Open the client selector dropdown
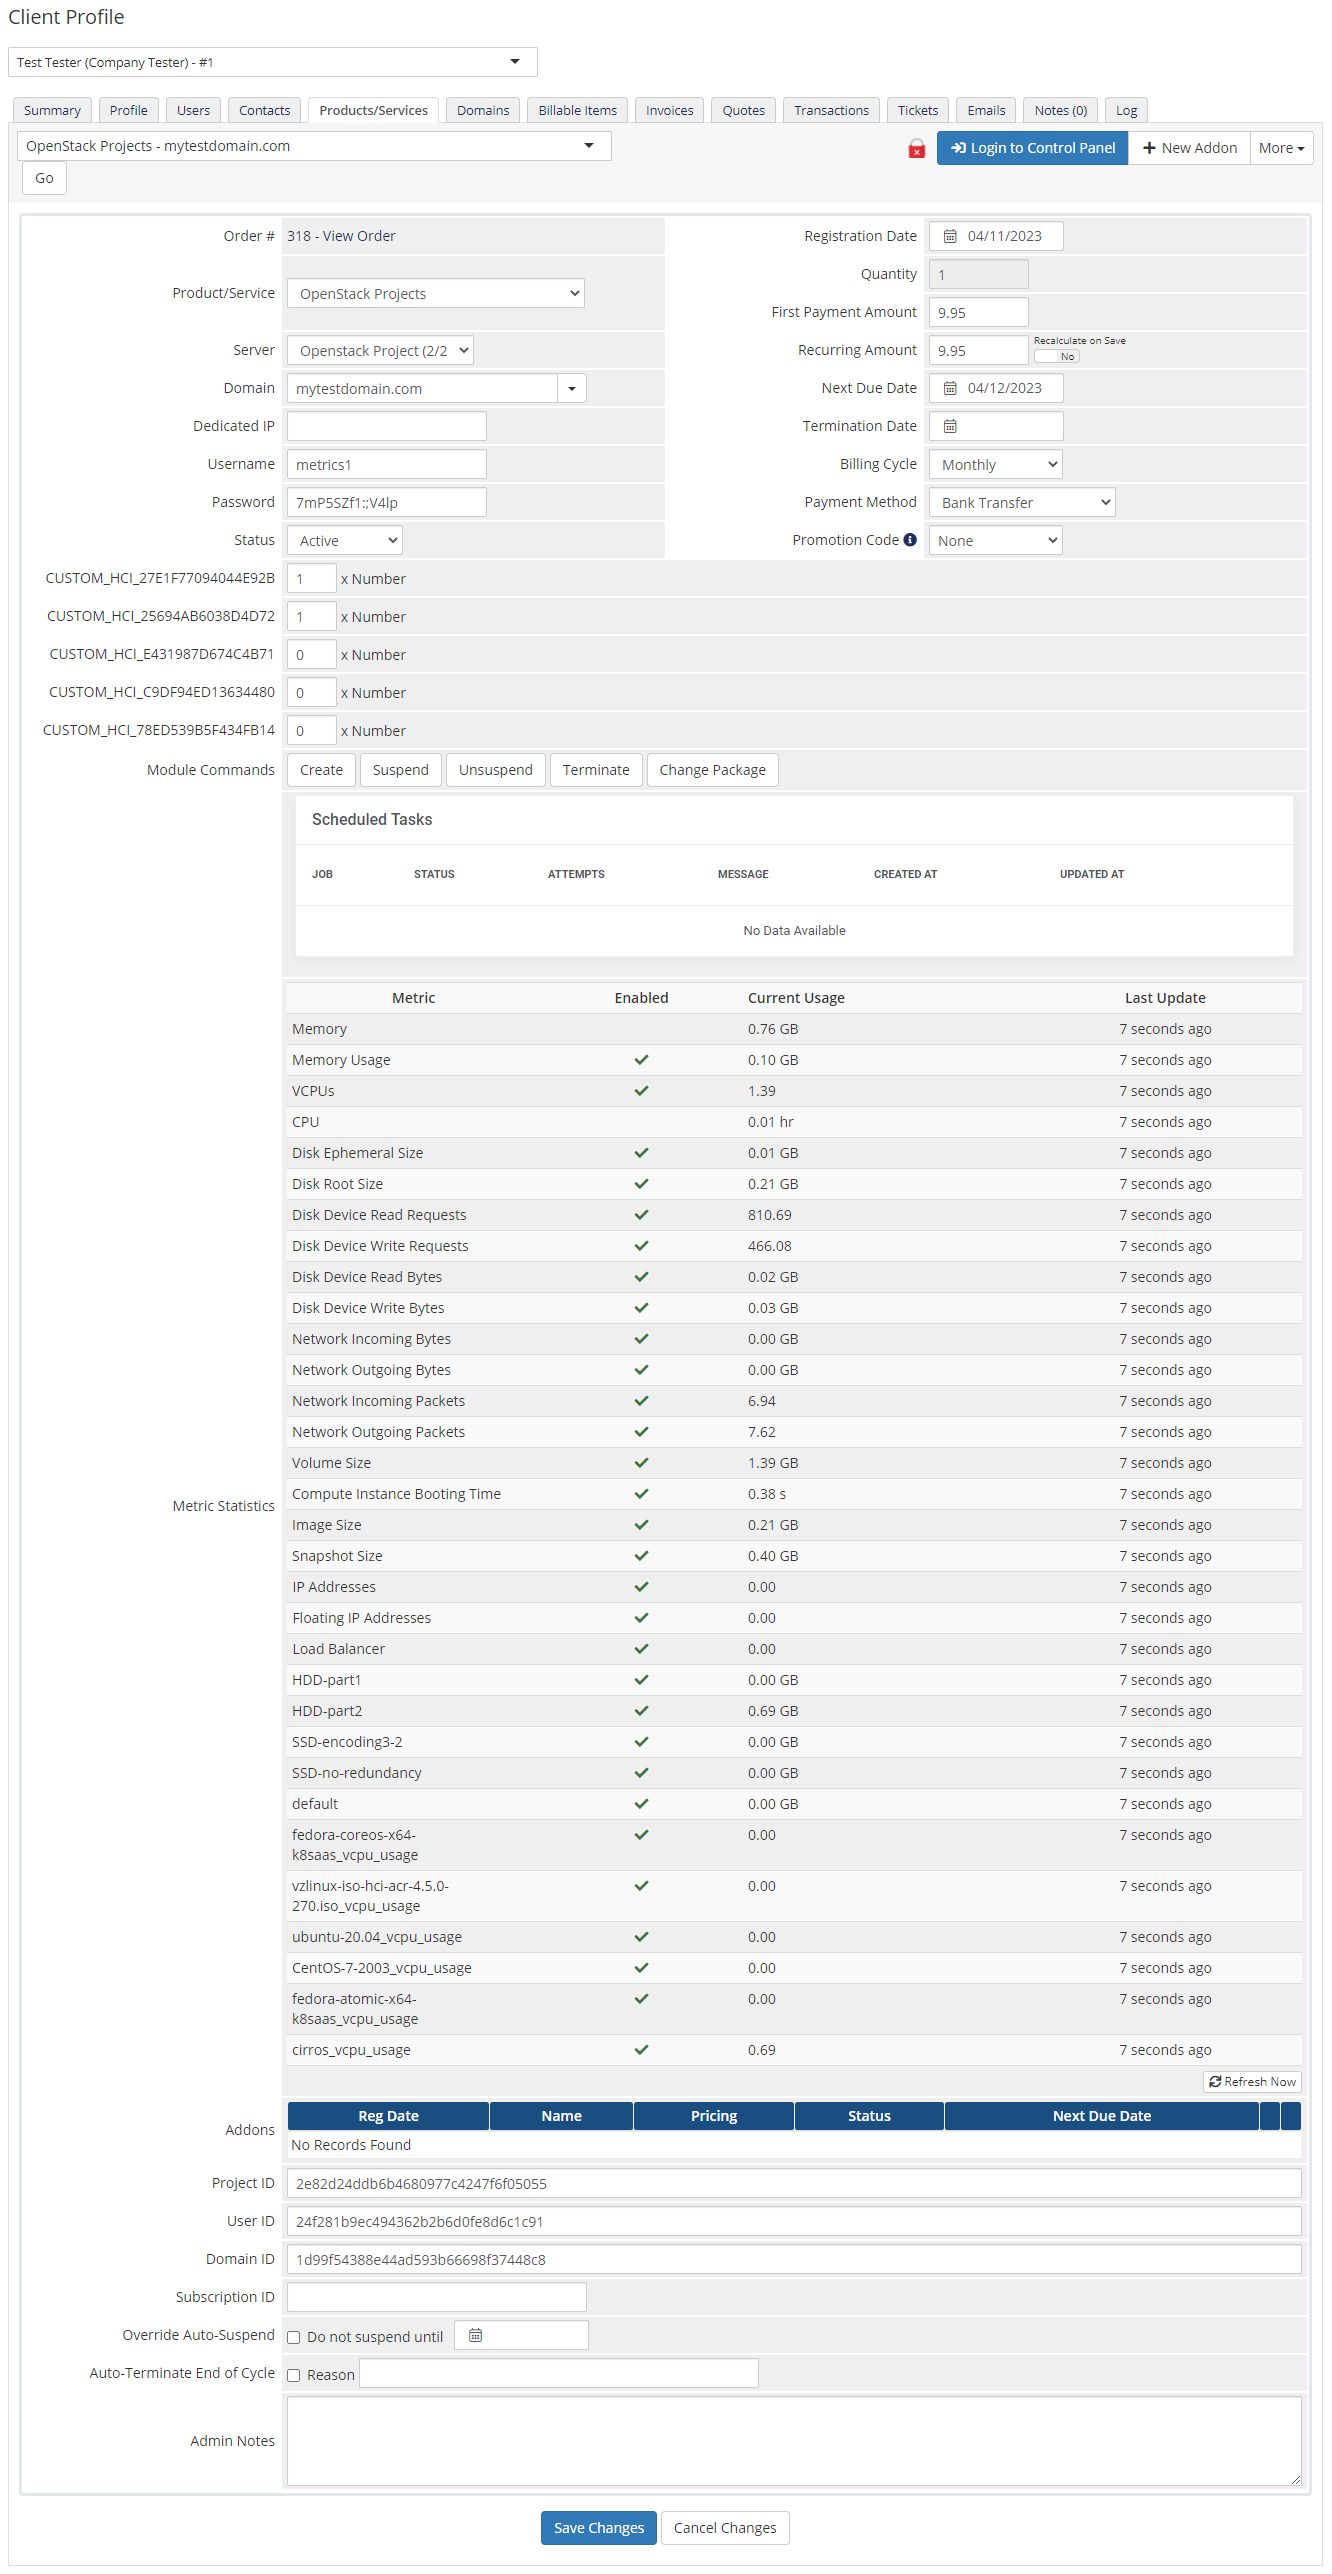This screenshot has width=1332, height=2574. [x=272, y=62]
